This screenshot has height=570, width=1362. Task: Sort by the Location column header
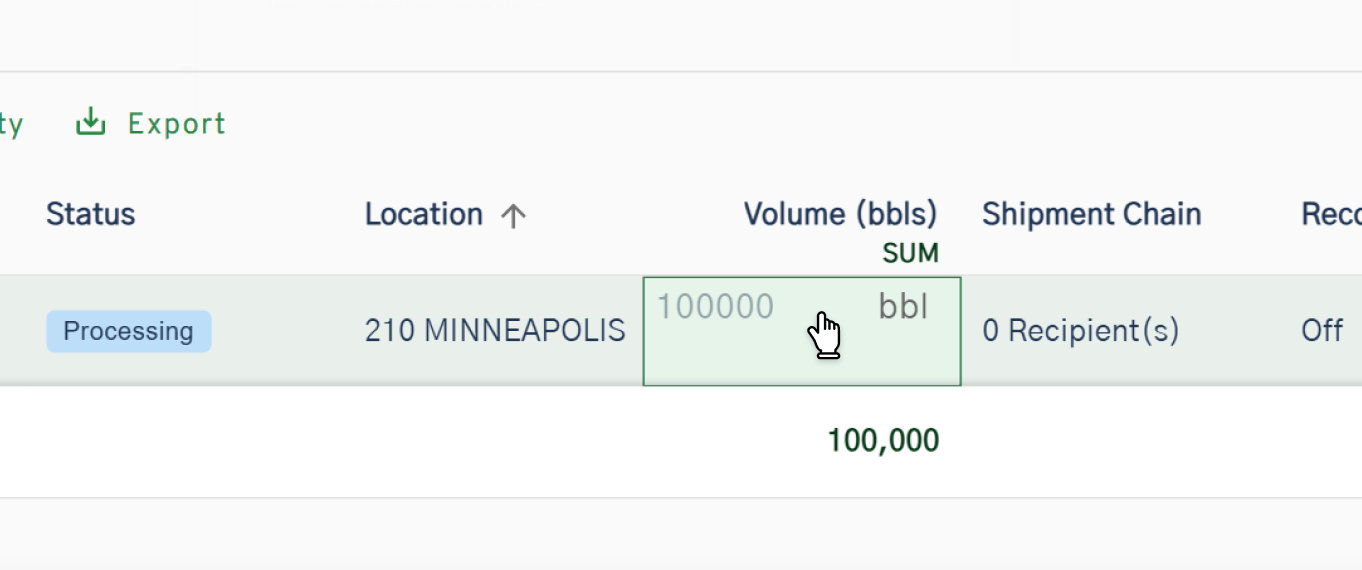tap(424, 214)
